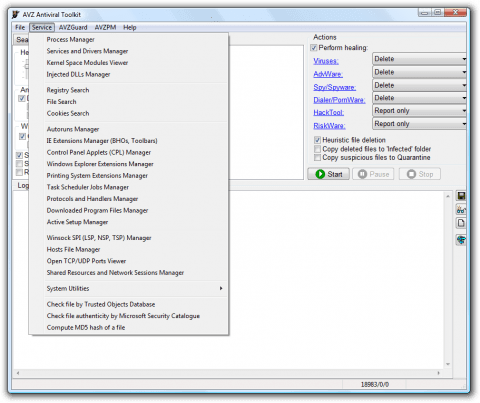Choose Process Manager from menu

(x=129, y=40)
